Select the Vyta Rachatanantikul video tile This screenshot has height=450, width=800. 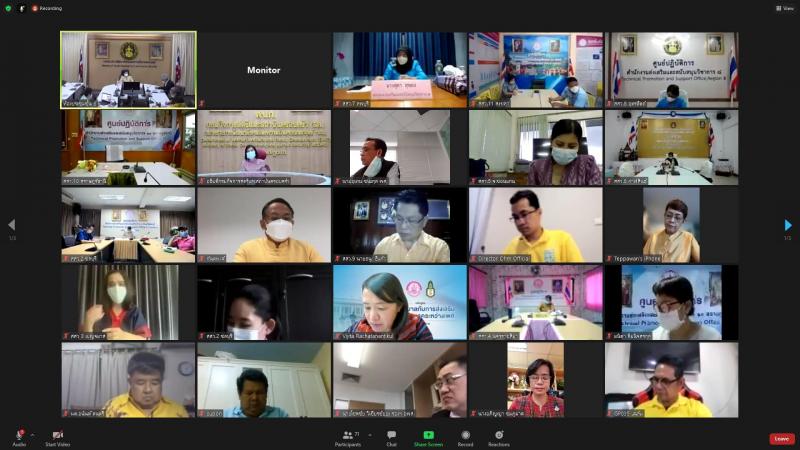pos(400,303)
